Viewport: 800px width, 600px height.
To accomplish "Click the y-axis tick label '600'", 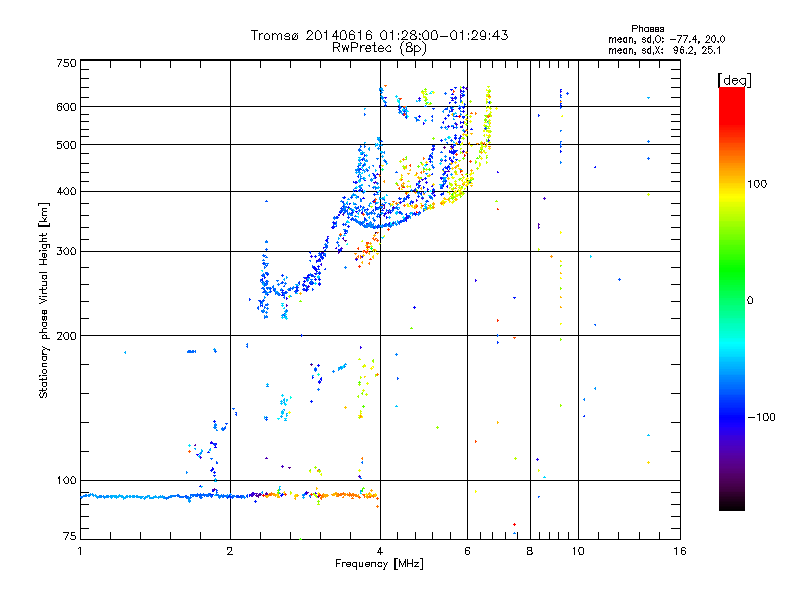I will [66, 107].
